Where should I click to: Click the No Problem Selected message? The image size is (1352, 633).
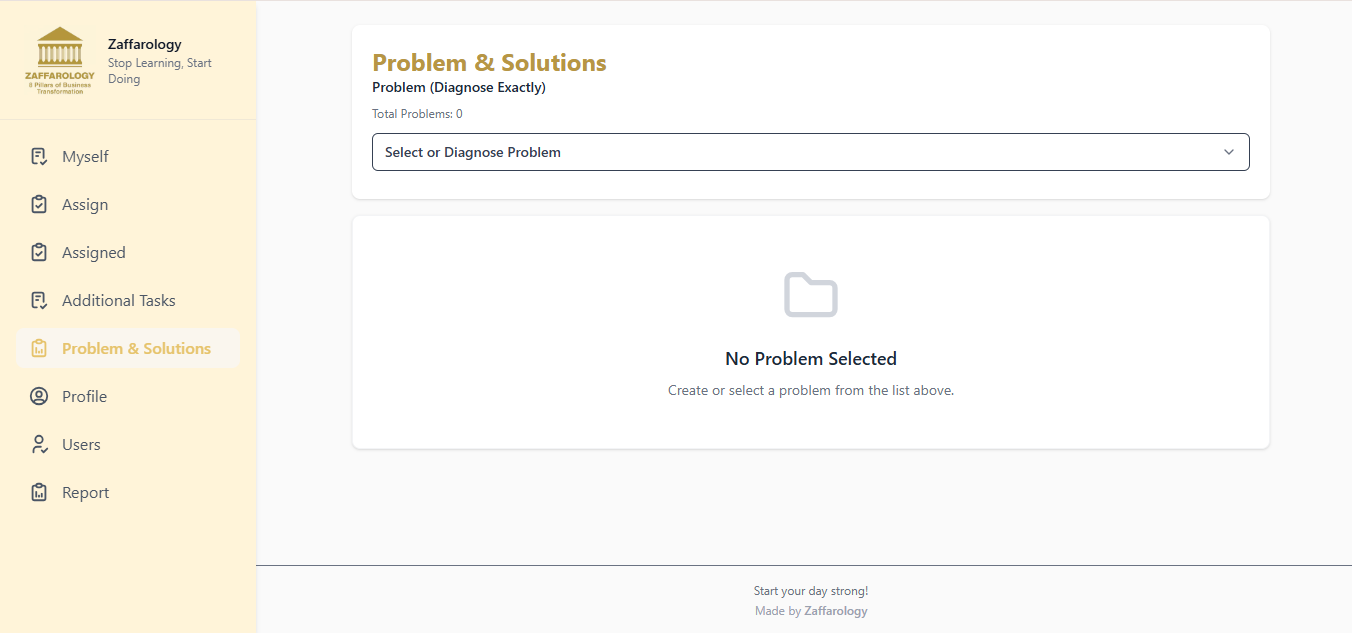click(810, 359)
